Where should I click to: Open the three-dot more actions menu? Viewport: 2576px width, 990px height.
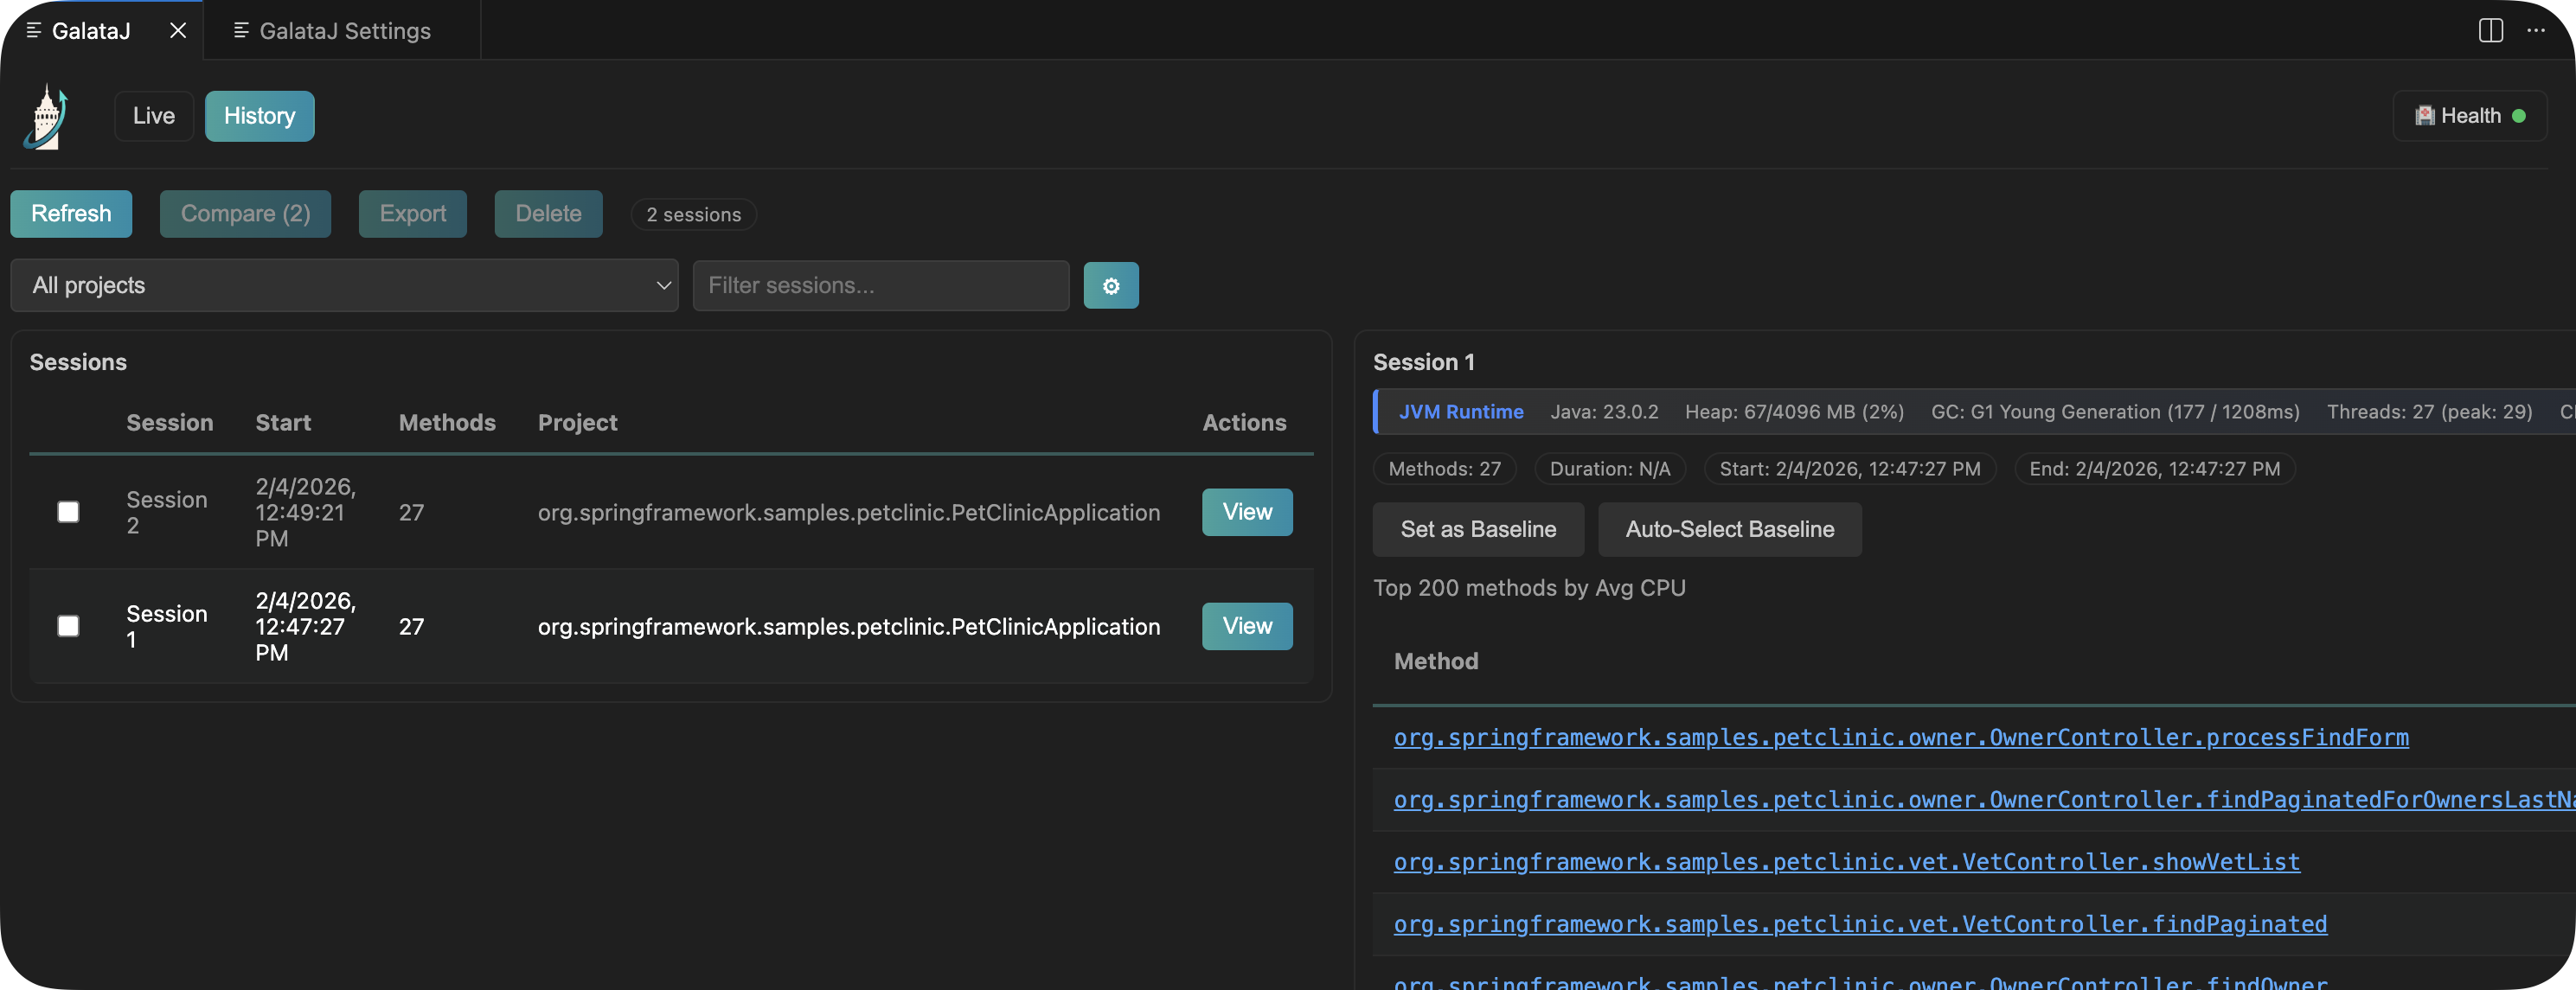point(2536,30)
